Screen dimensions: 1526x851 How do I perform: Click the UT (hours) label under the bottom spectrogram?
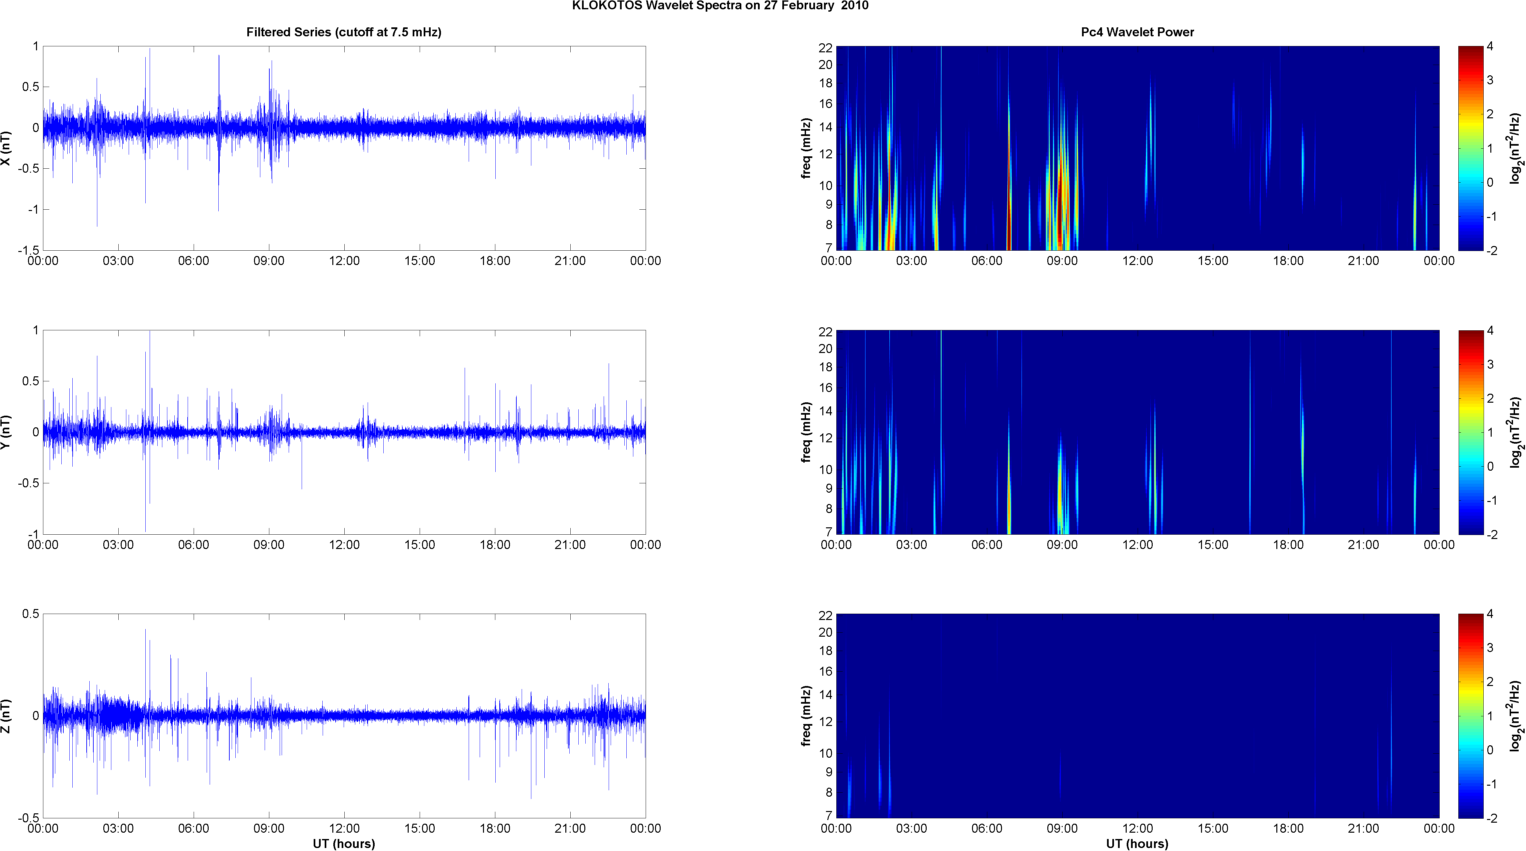click(x=1137, y=844)
